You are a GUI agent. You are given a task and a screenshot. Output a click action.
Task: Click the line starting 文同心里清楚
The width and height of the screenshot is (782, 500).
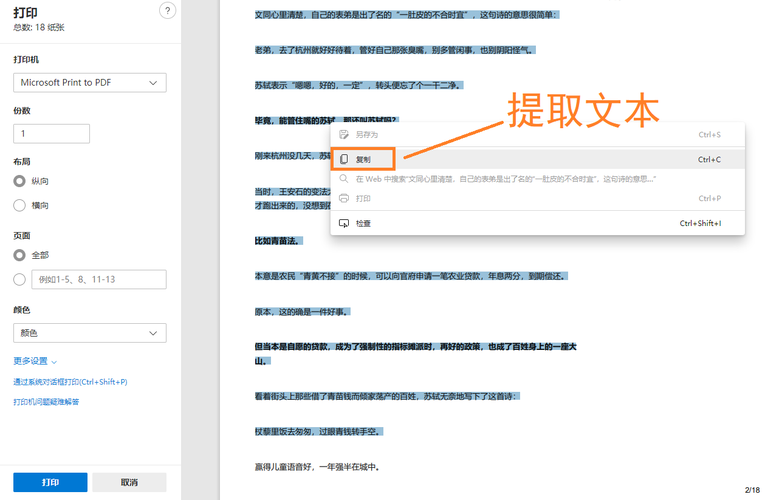click(x=407, y=15)
